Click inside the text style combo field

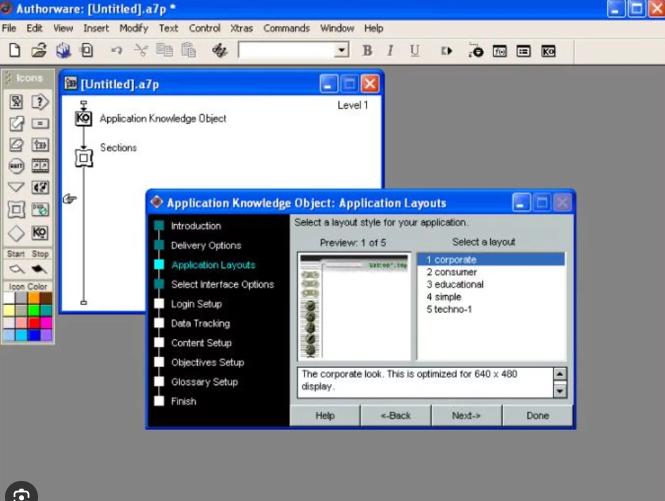pyautogui.click(x=287, y=50)
